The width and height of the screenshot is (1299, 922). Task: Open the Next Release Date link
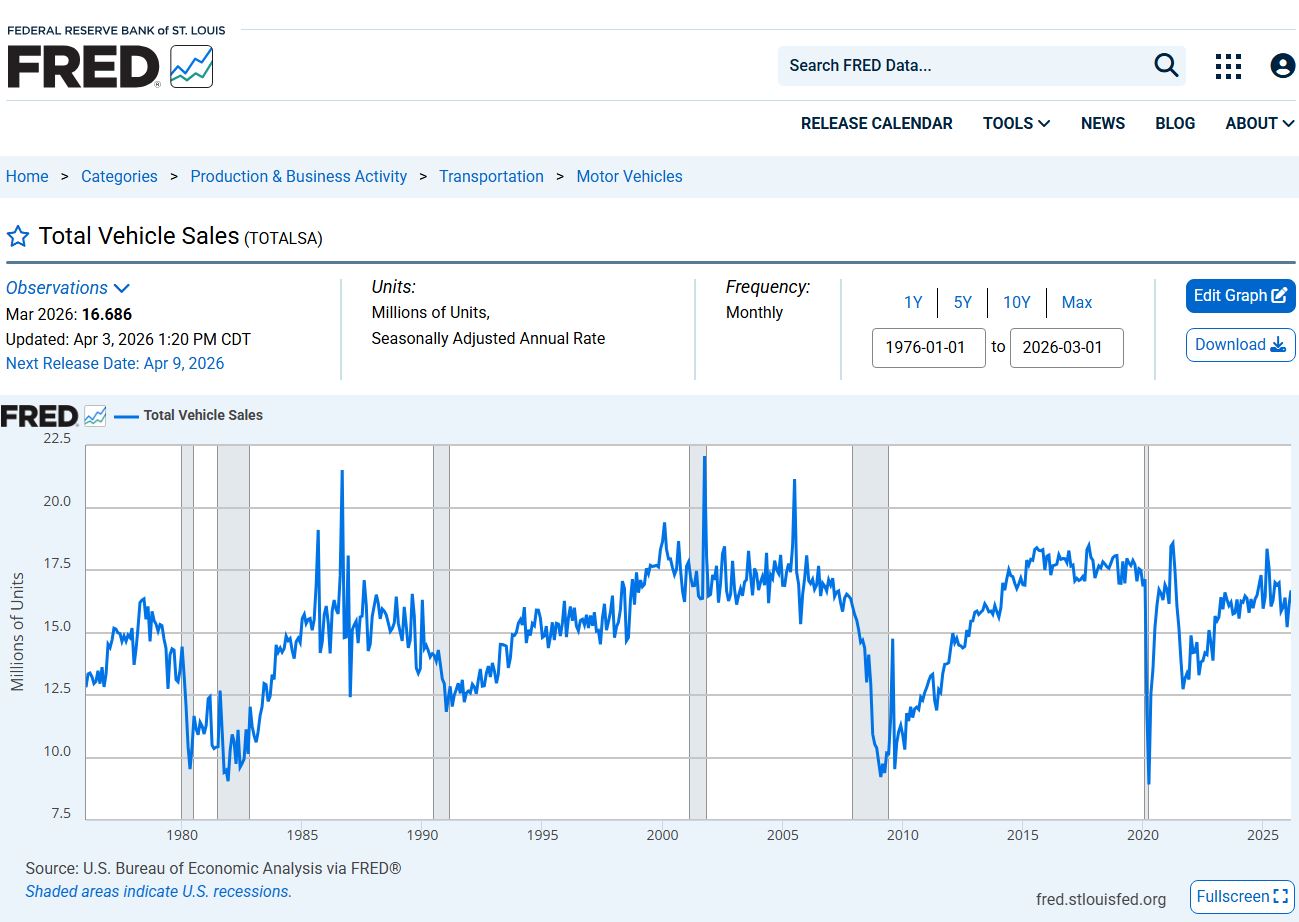tap(115, 363)
